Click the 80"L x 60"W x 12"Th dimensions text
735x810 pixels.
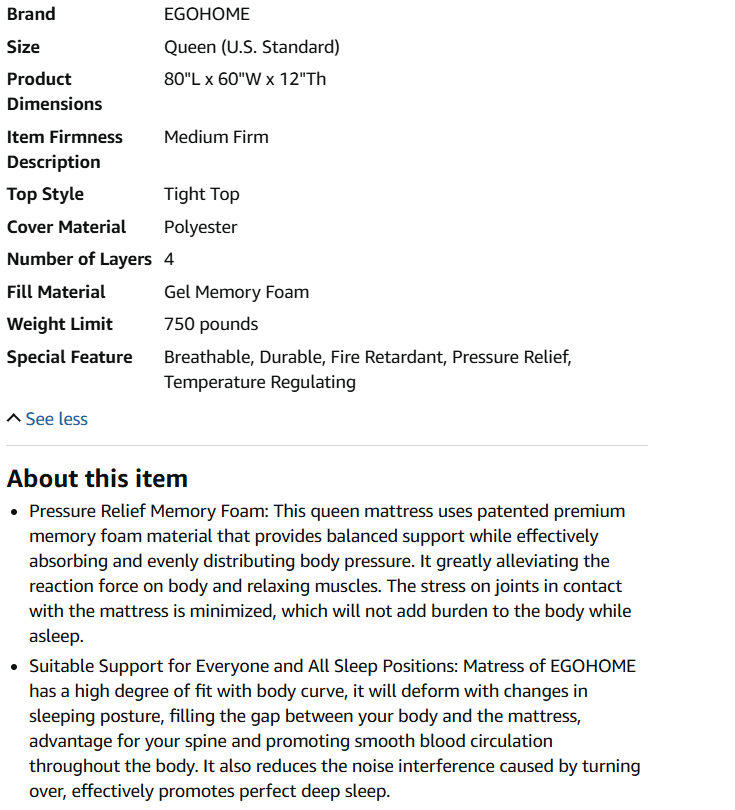(245, 79)
